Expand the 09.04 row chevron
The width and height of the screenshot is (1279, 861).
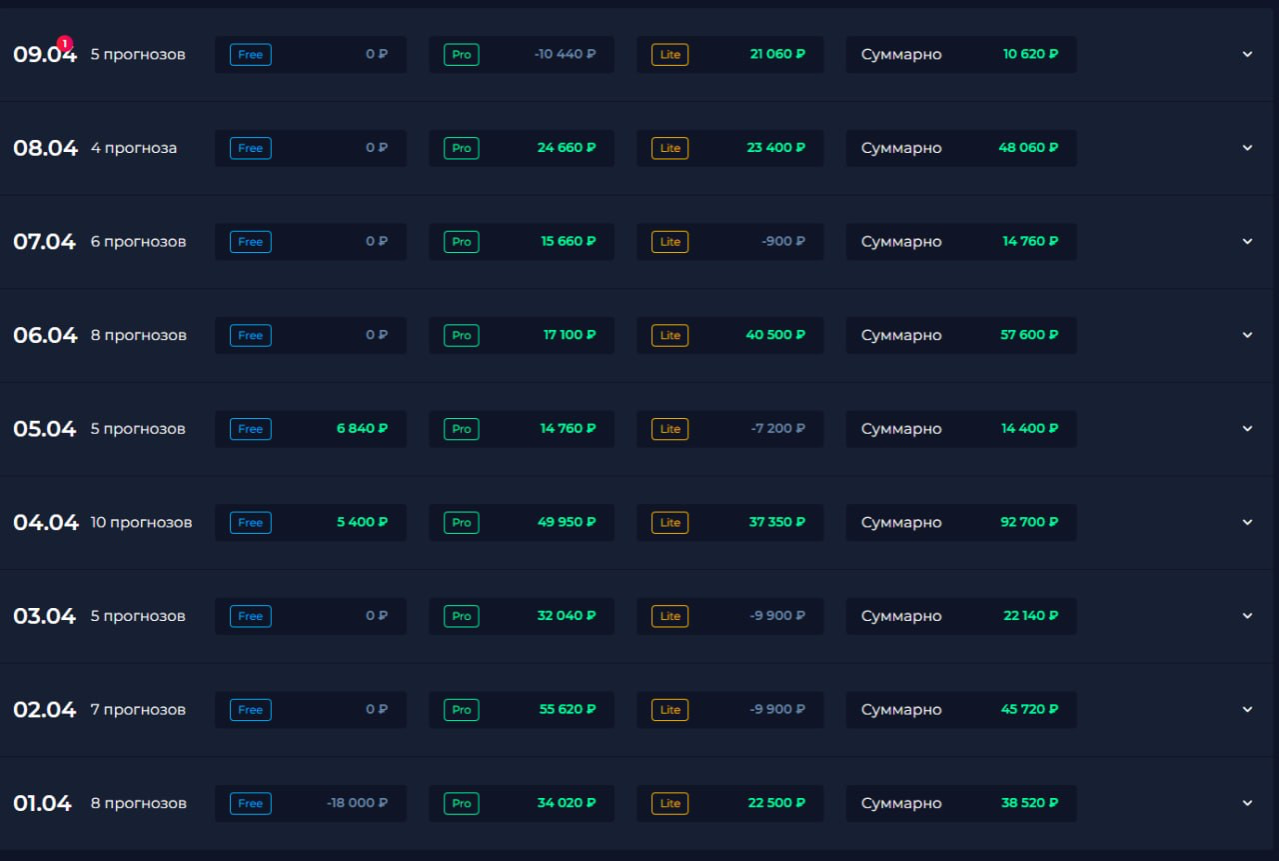click(1247, 54)
